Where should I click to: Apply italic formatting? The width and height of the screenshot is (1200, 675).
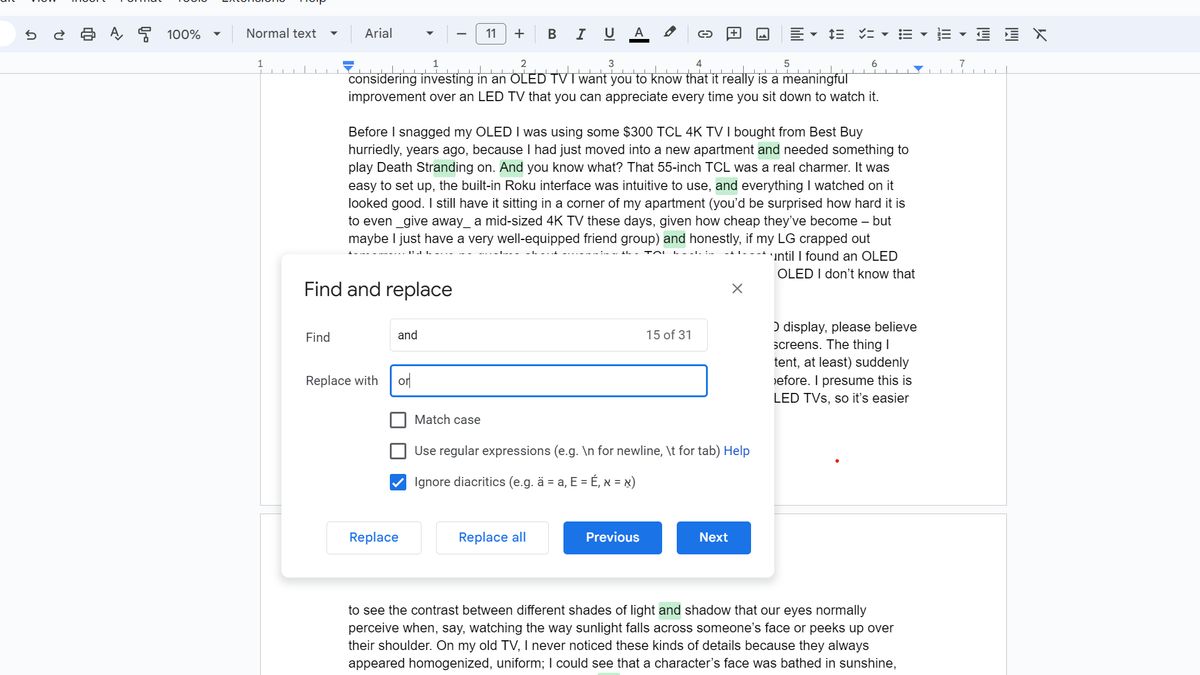coord(580,33)
